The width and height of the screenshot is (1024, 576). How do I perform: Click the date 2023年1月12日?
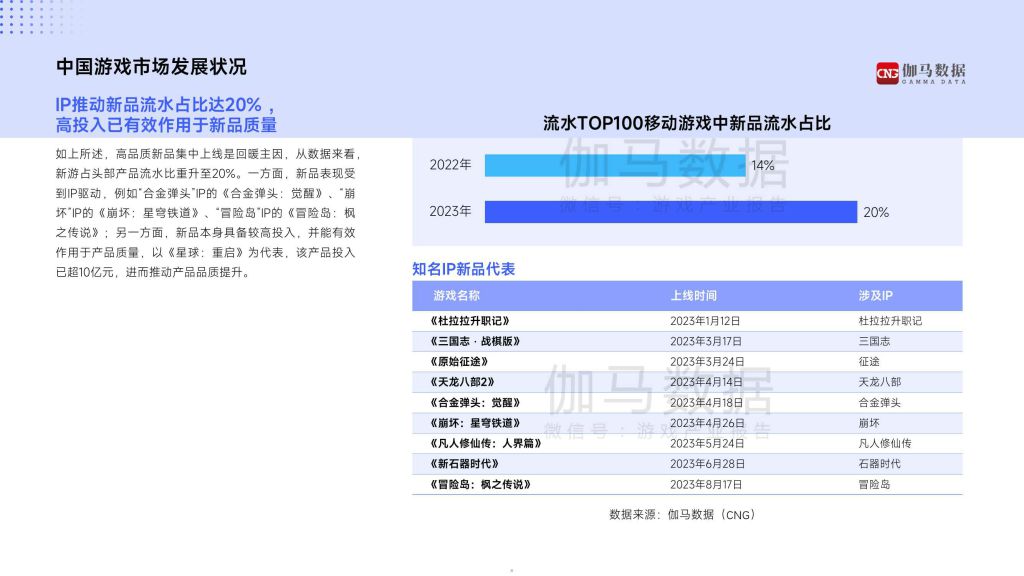705,321
